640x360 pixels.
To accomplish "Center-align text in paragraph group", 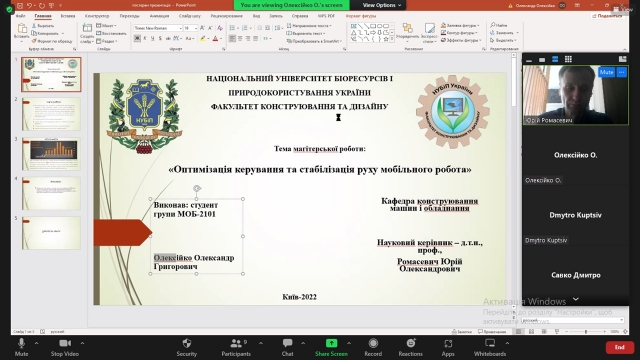I will 240,38.
